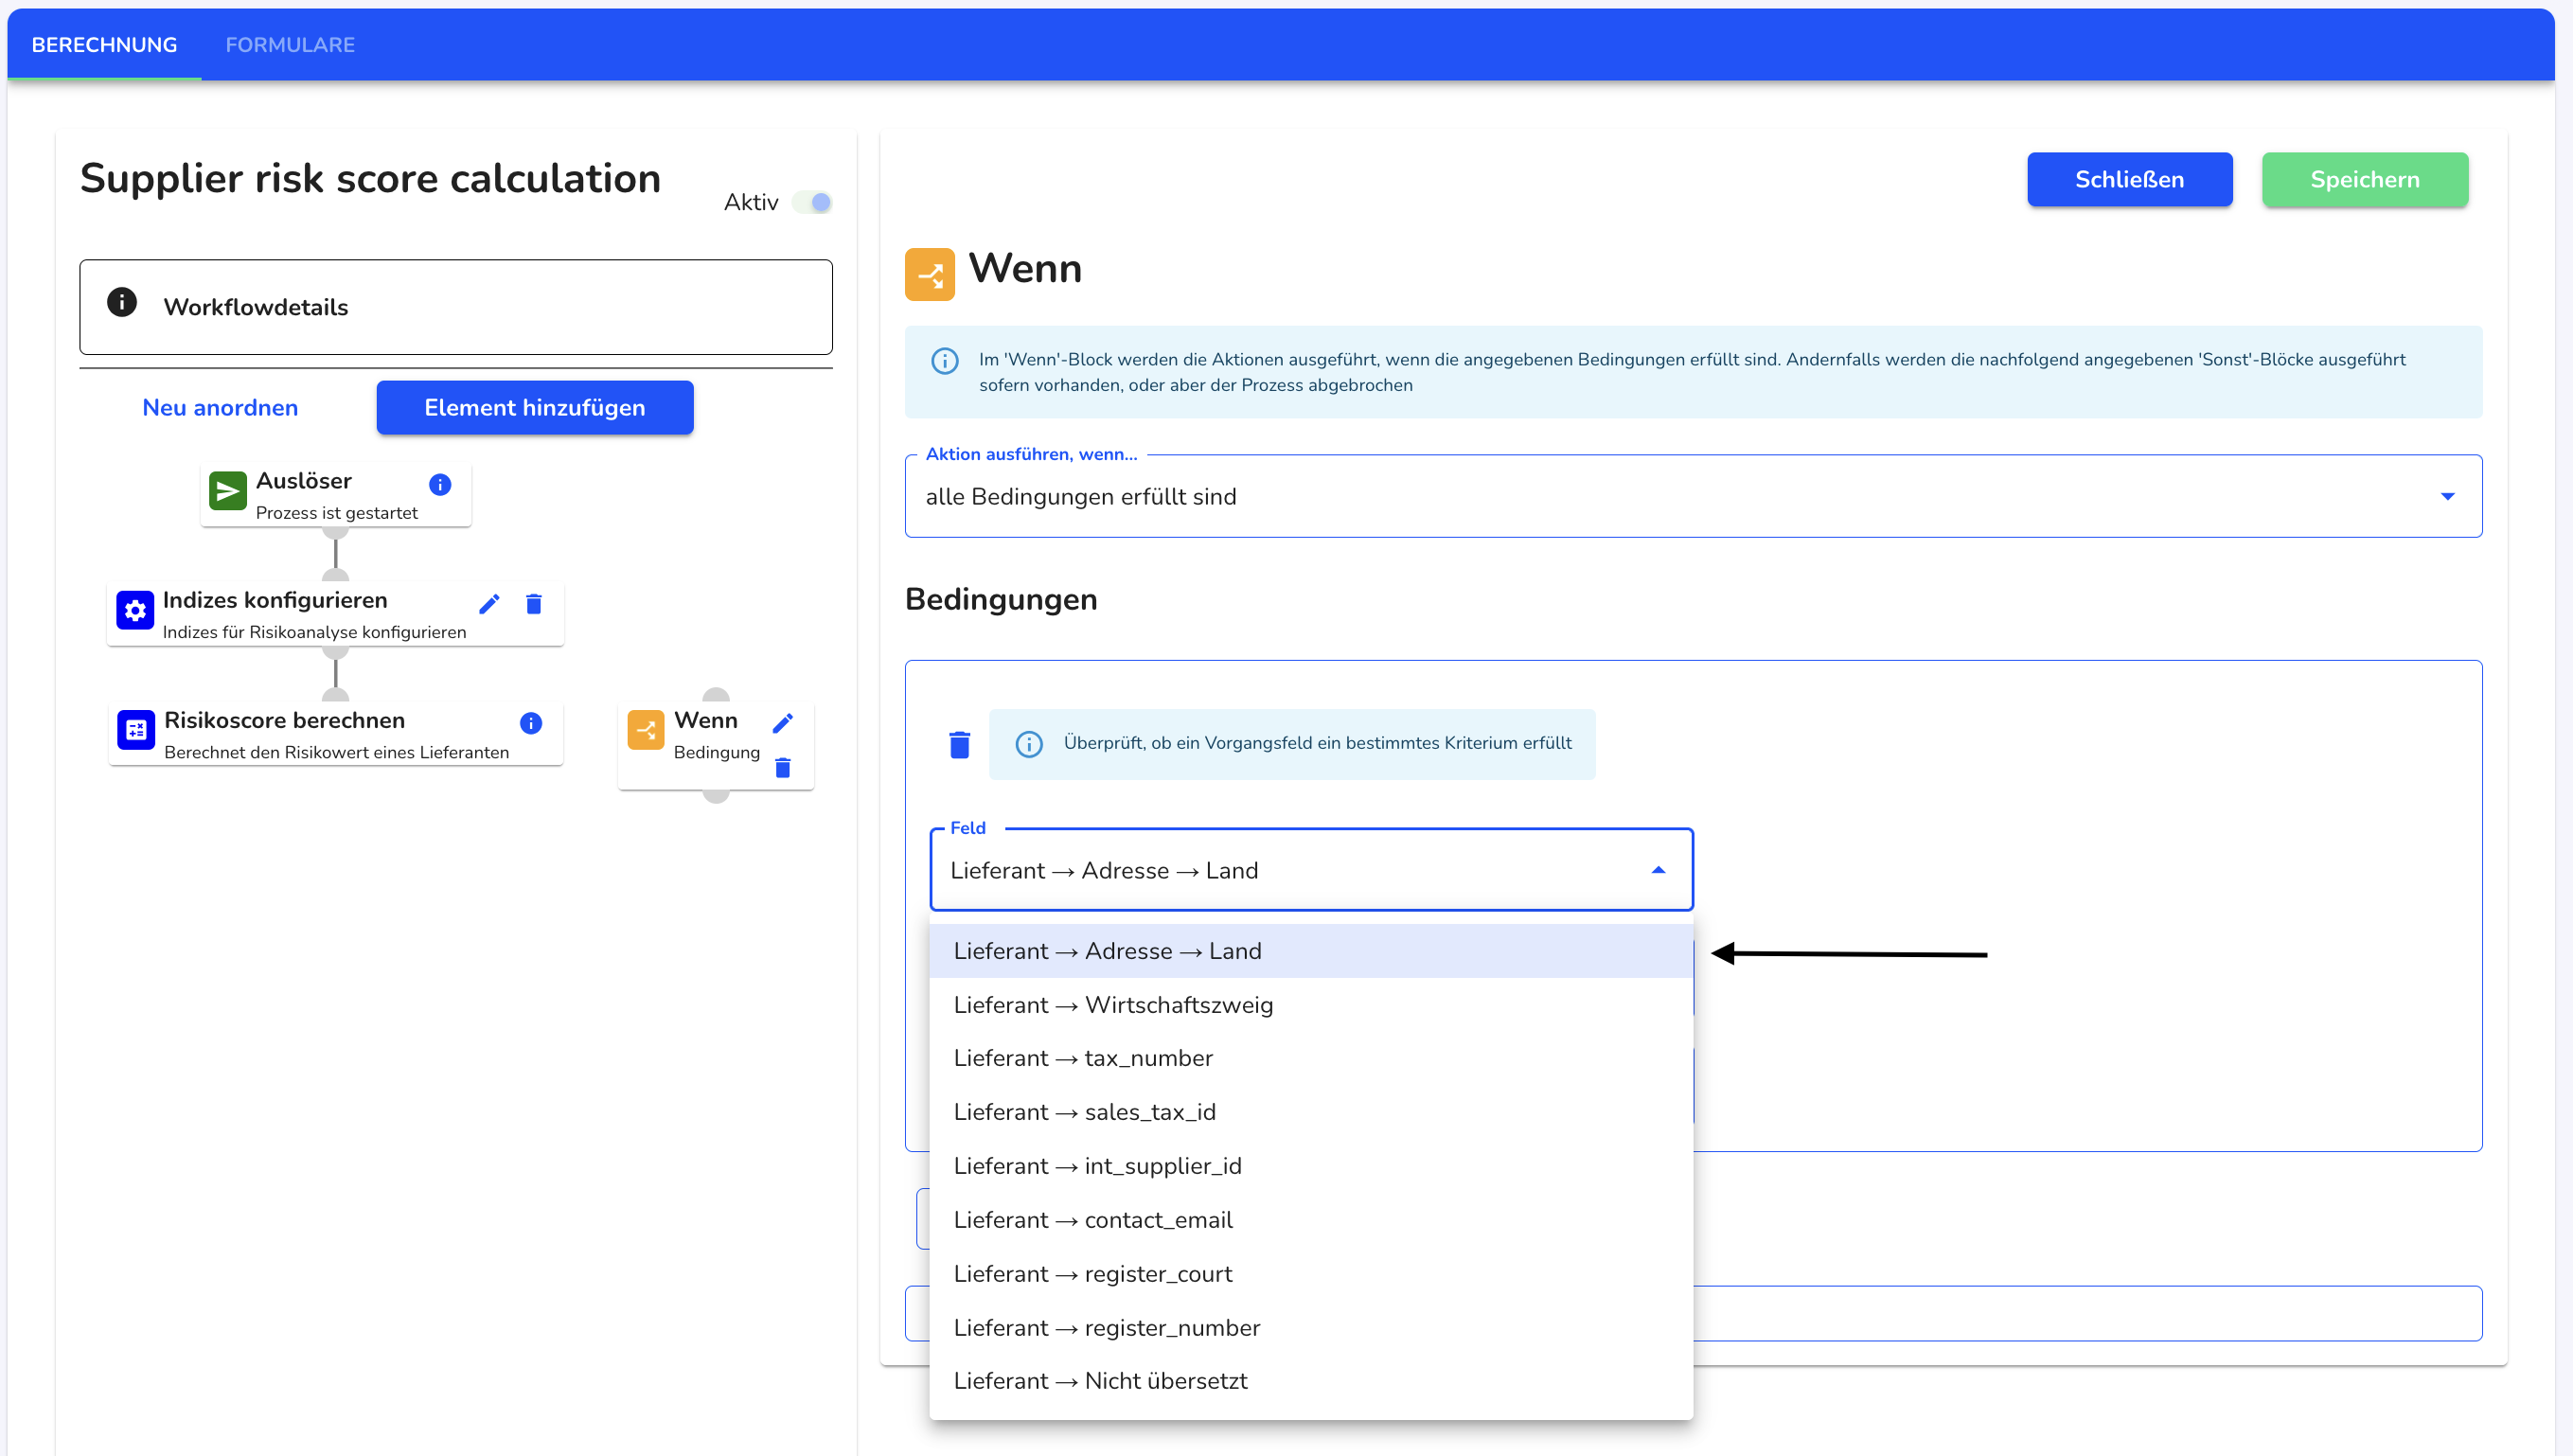Click the Schließen button
The width and height of the screenshot is (2573, 1456).
point(2129,180)
